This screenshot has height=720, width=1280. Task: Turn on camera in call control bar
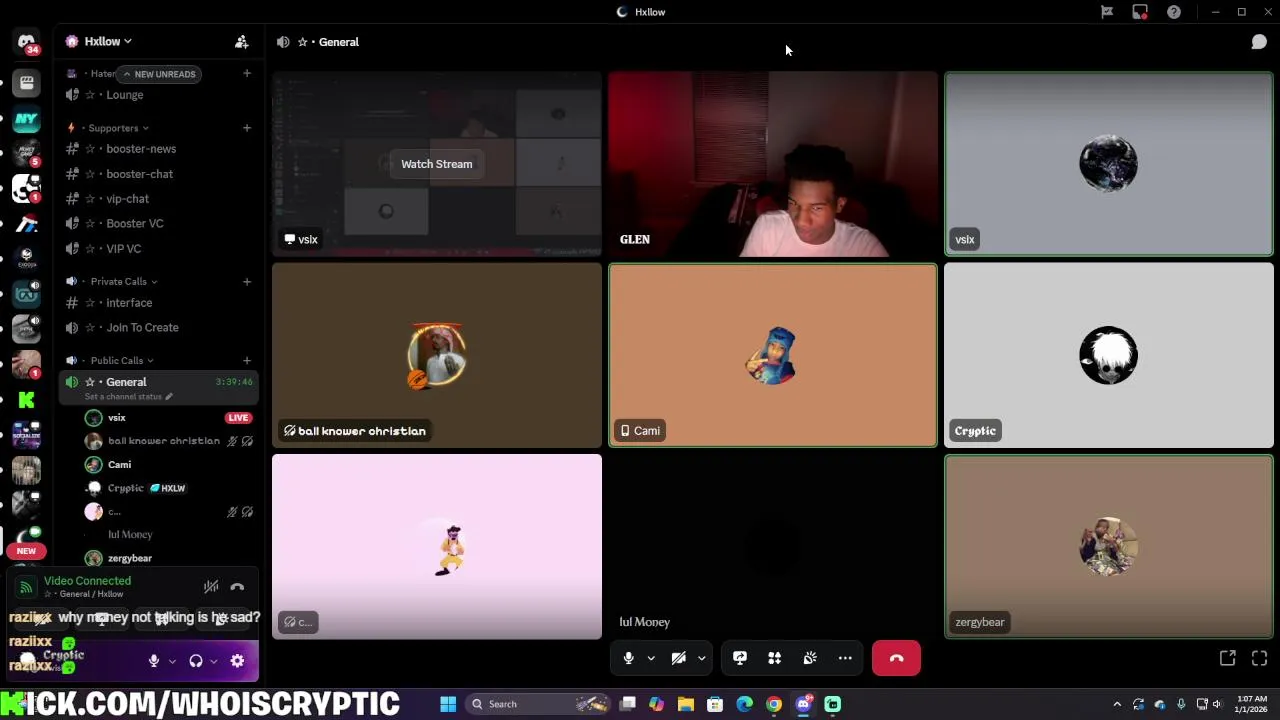(678, 658)
